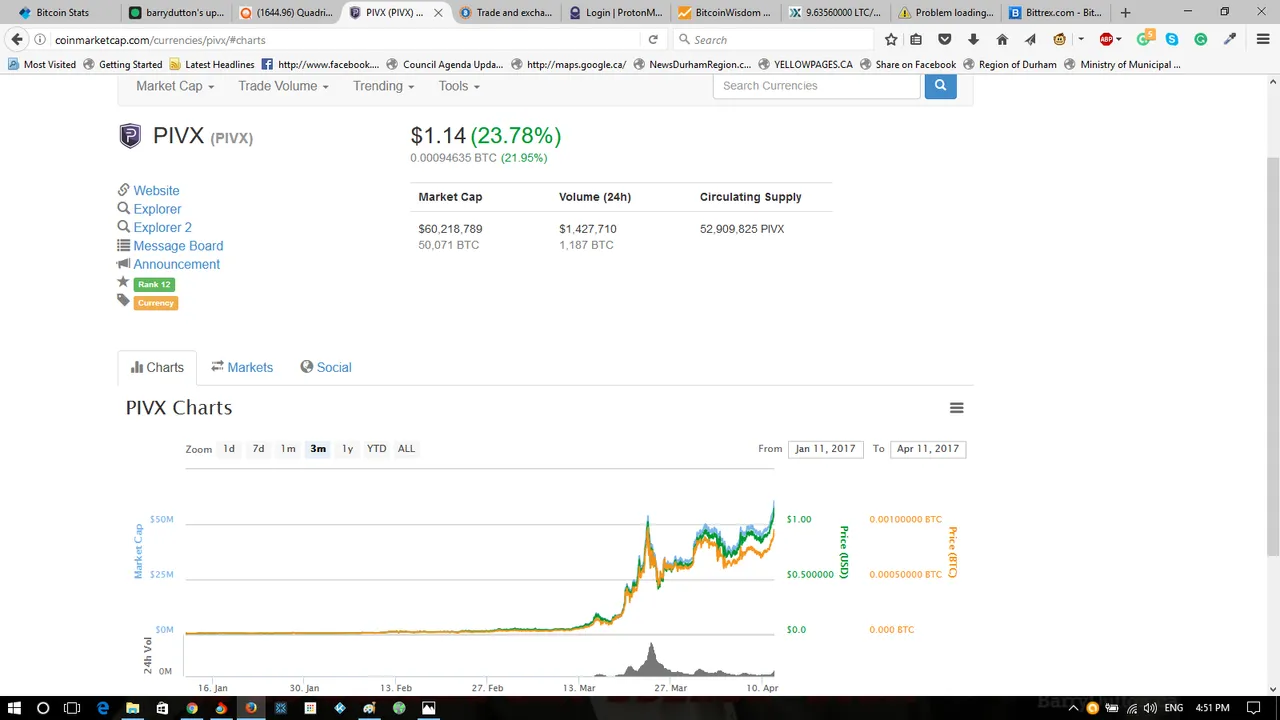Open Task View on the taskbar

(x=72, y=708)
